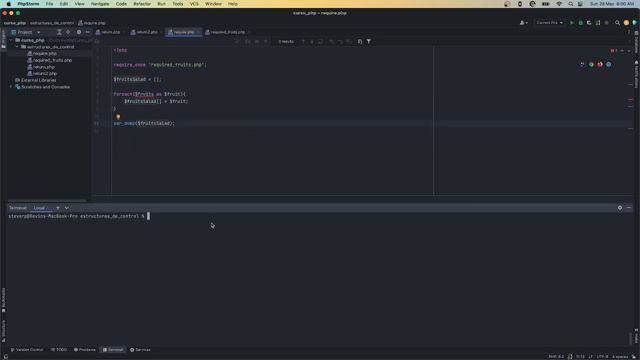Viewport: 640px width, 360px height.
Task: Click the estructuras_de_control breadcrumb
Action: [x=52, y=23]
